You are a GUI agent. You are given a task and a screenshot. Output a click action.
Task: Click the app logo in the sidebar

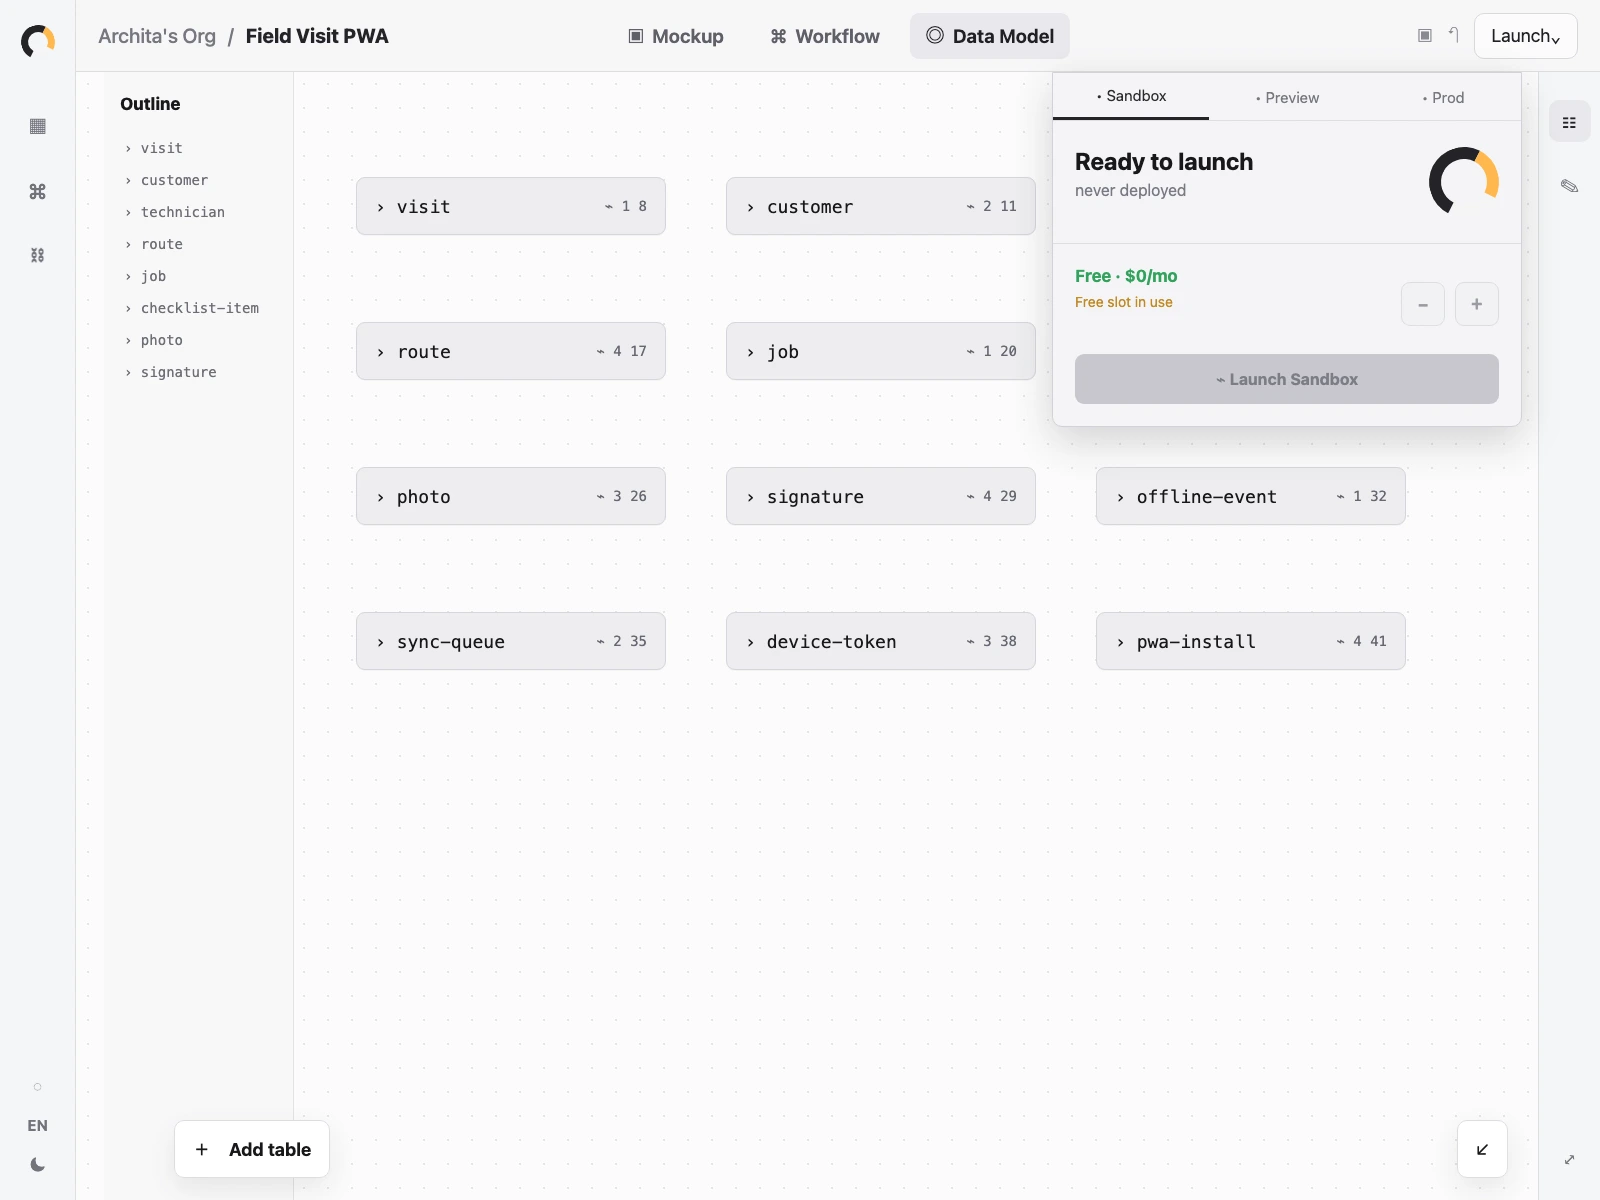(x=38, y=41)
